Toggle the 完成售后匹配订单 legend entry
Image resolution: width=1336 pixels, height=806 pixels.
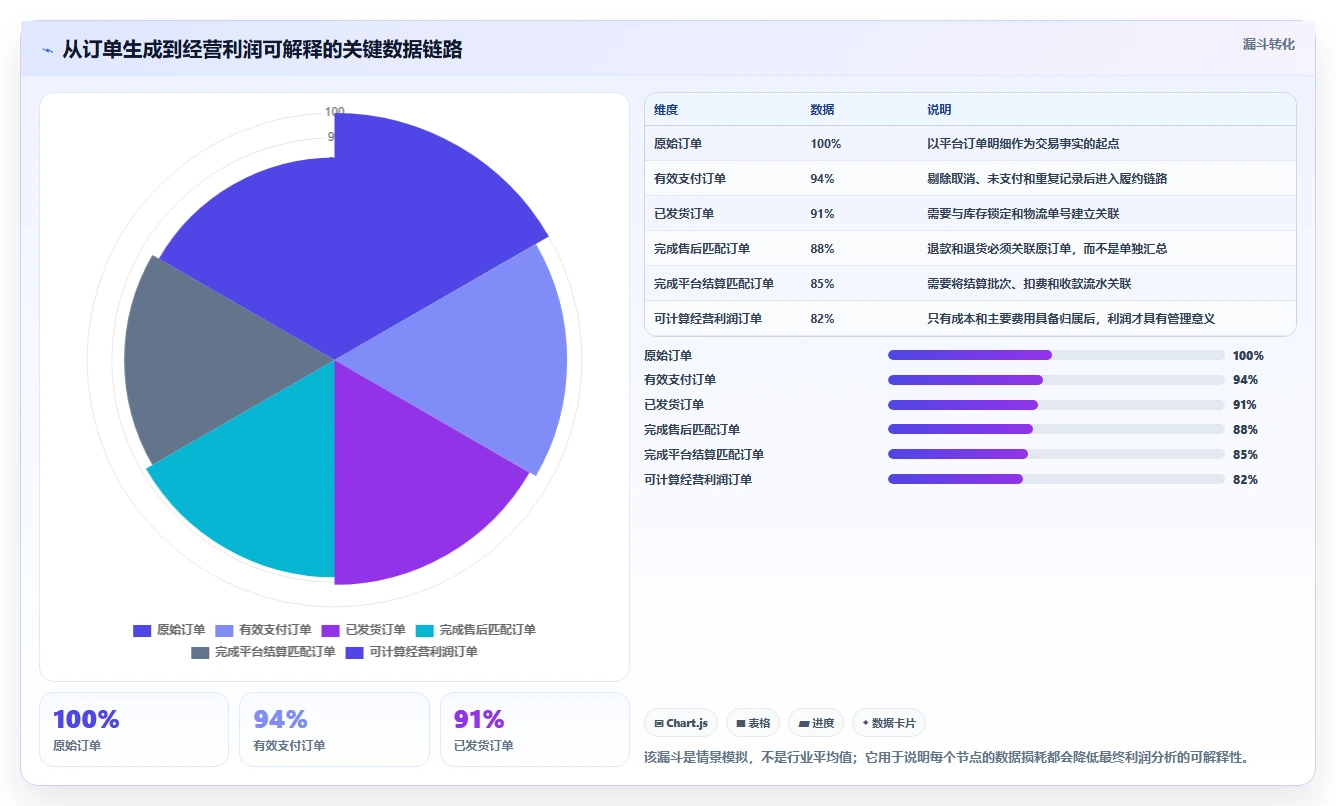475,630
